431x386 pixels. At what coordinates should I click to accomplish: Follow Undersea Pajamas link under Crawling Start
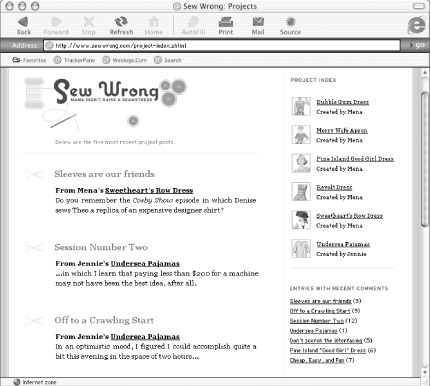[x=145, y=337]
